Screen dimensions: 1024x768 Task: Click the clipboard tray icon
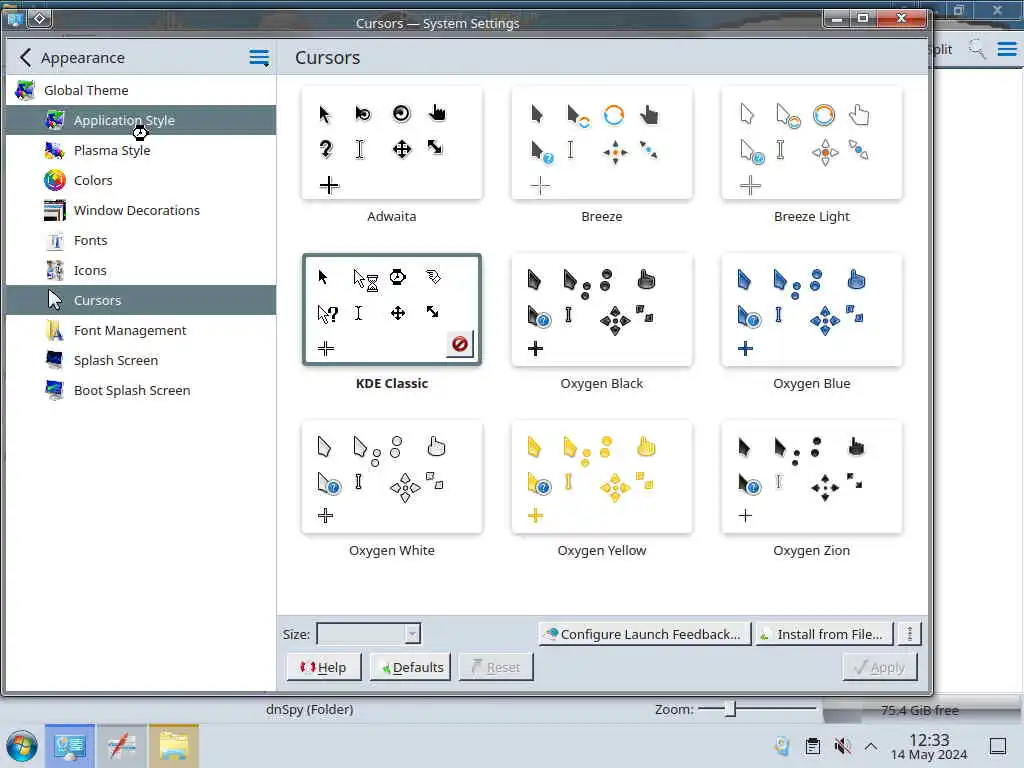(812, 746)
